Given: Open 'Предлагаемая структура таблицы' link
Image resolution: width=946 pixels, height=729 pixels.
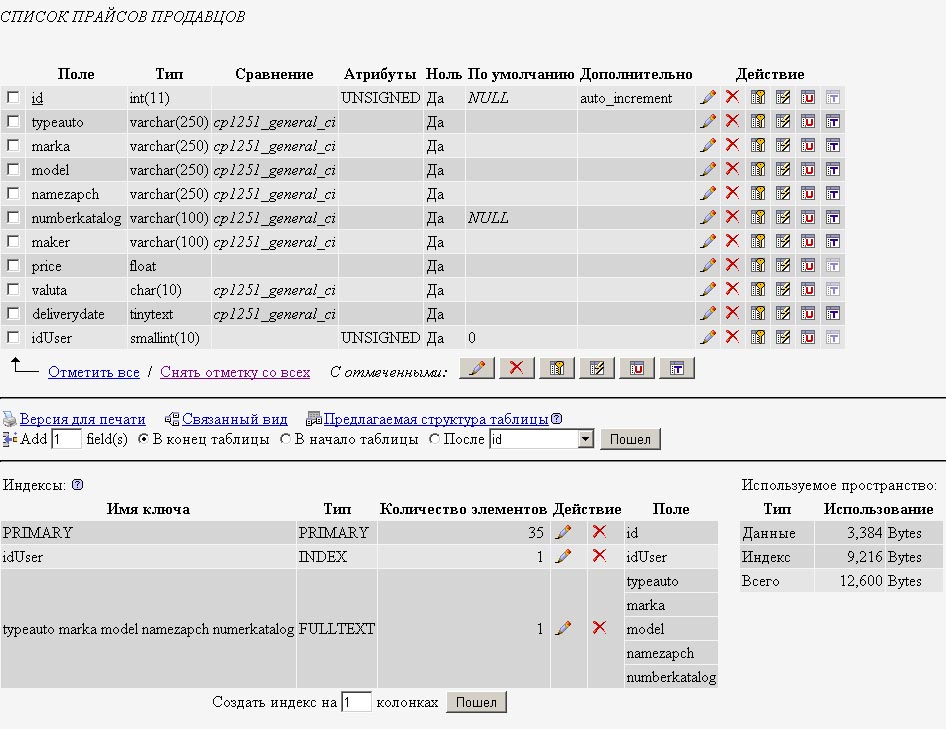Looking at the screenshot, I should point(435,419).
